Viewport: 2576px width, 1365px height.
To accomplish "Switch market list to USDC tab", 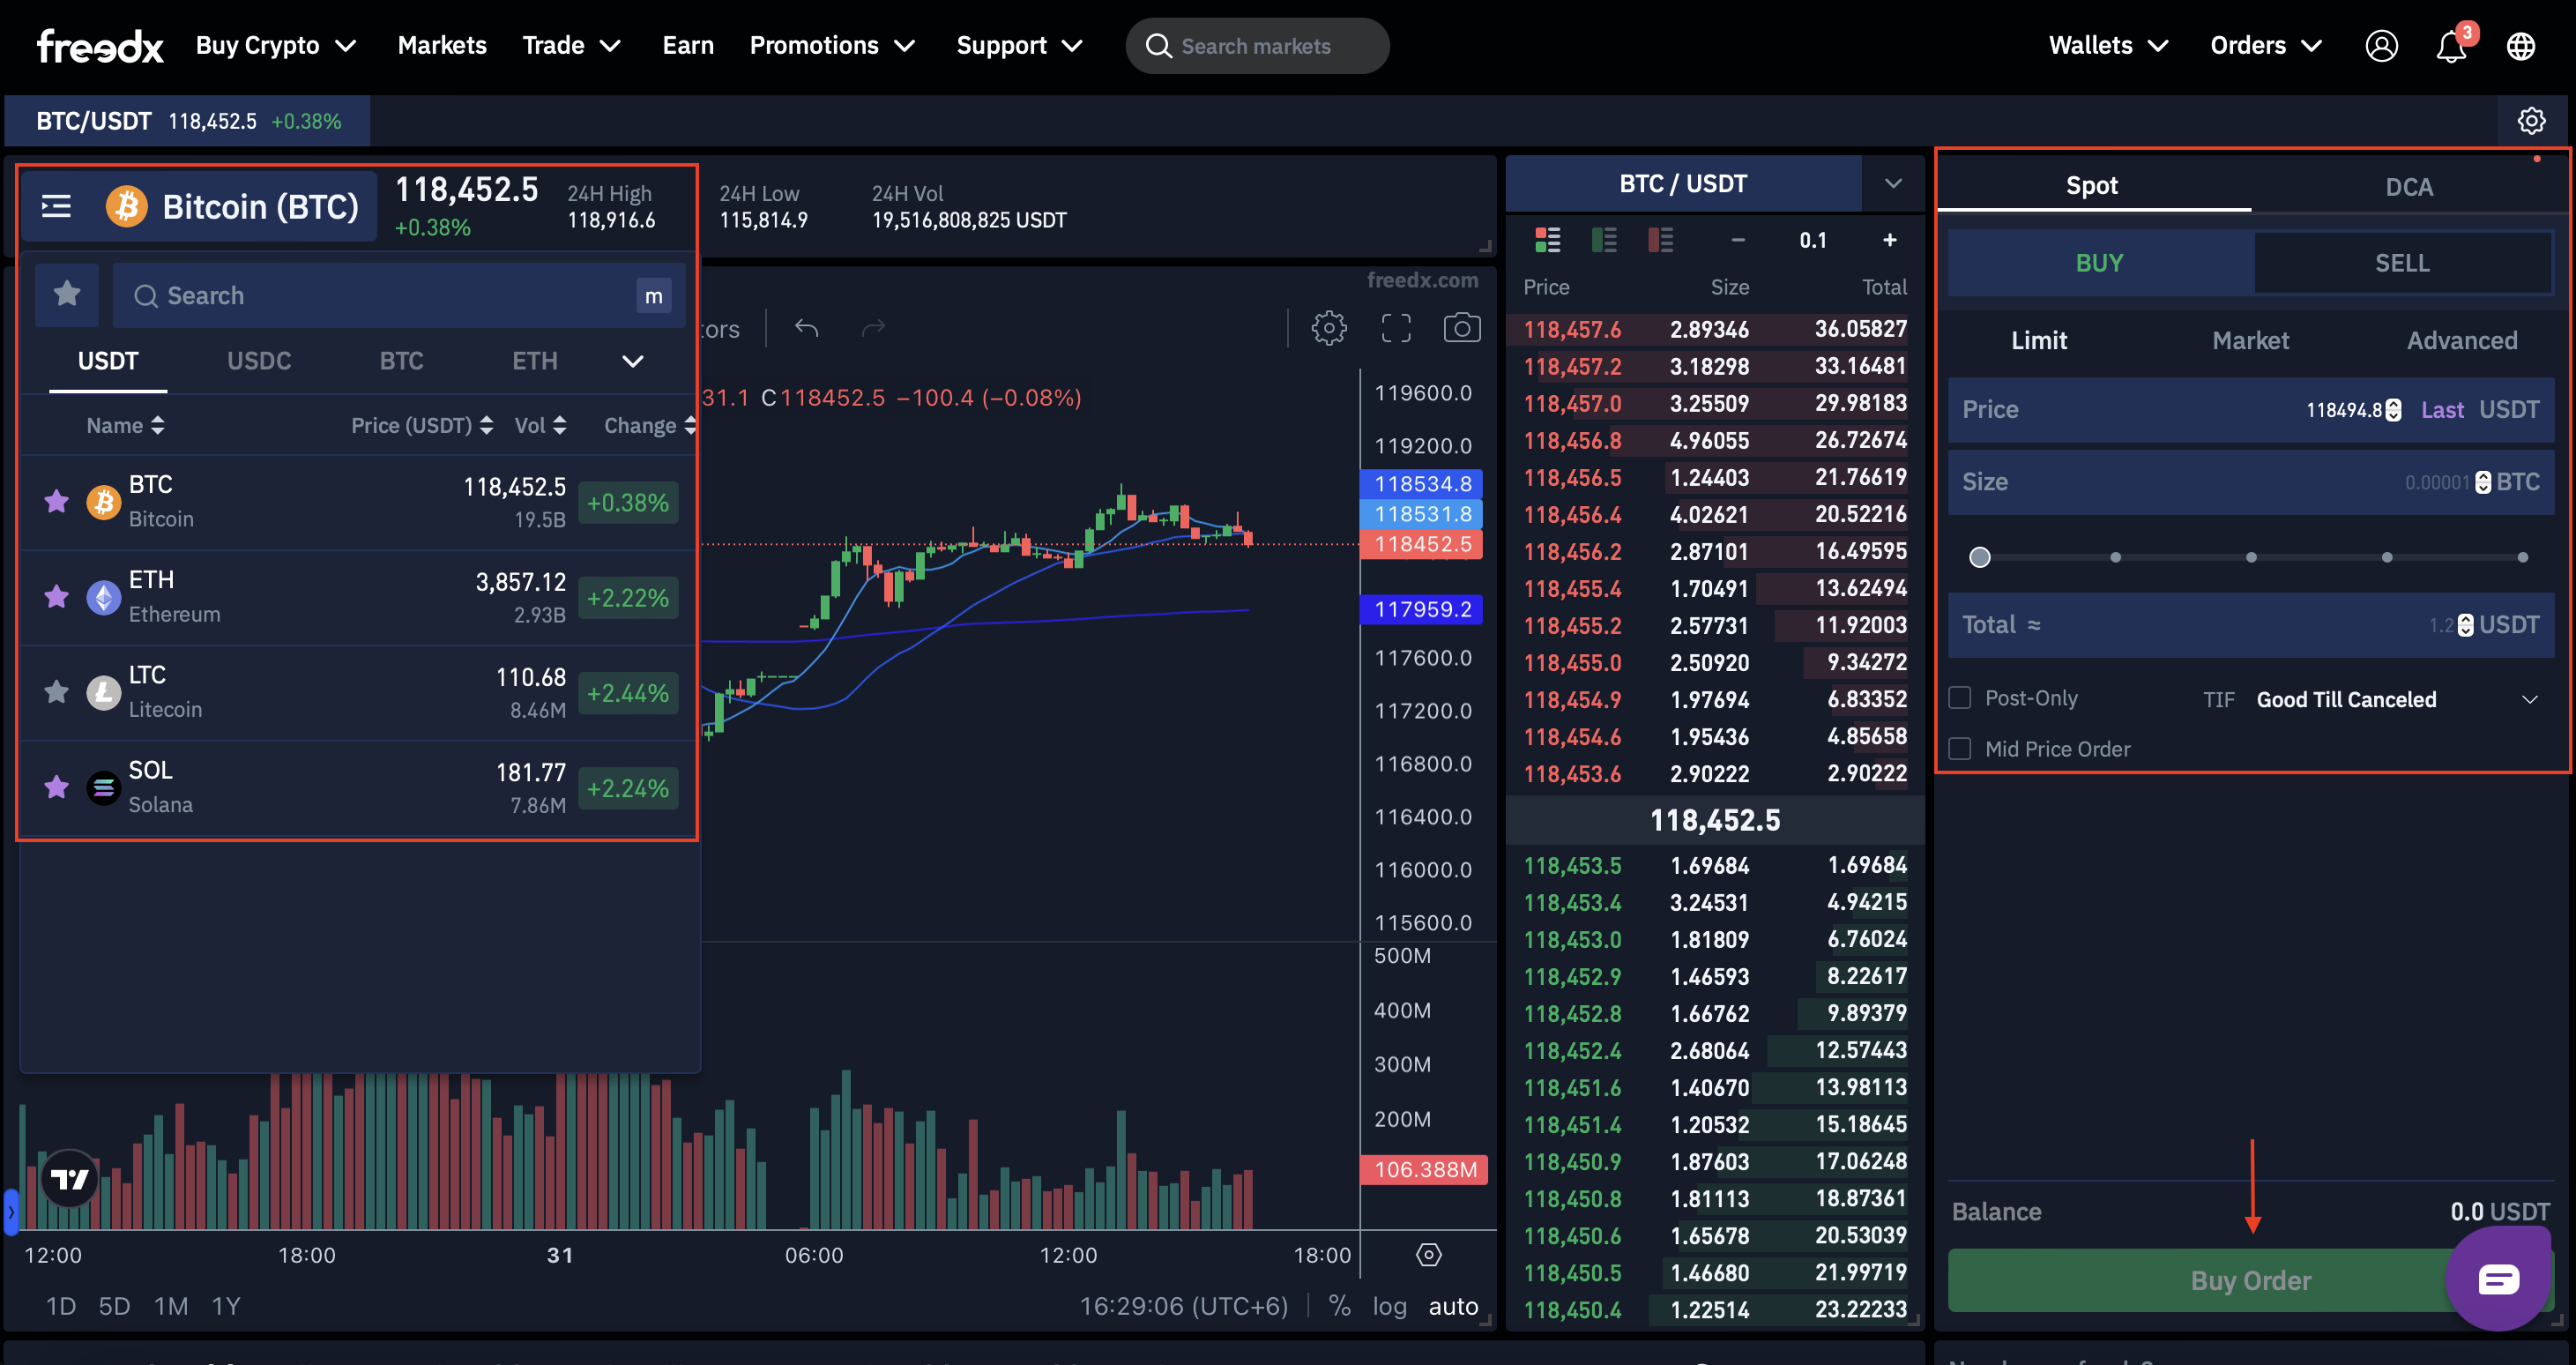I will (x=259, y=361).
